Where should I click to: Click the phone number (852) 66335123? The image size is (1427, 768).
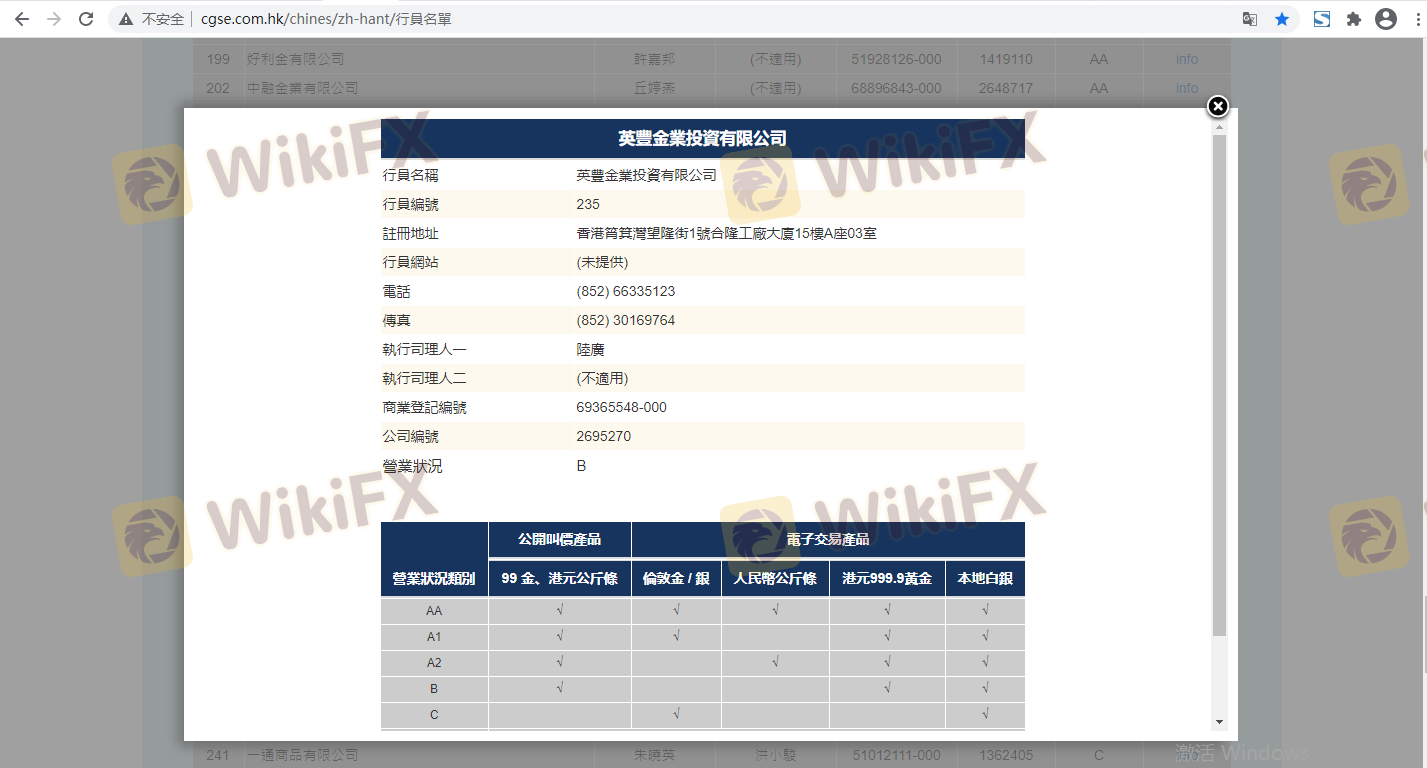(x=625, y=291)
